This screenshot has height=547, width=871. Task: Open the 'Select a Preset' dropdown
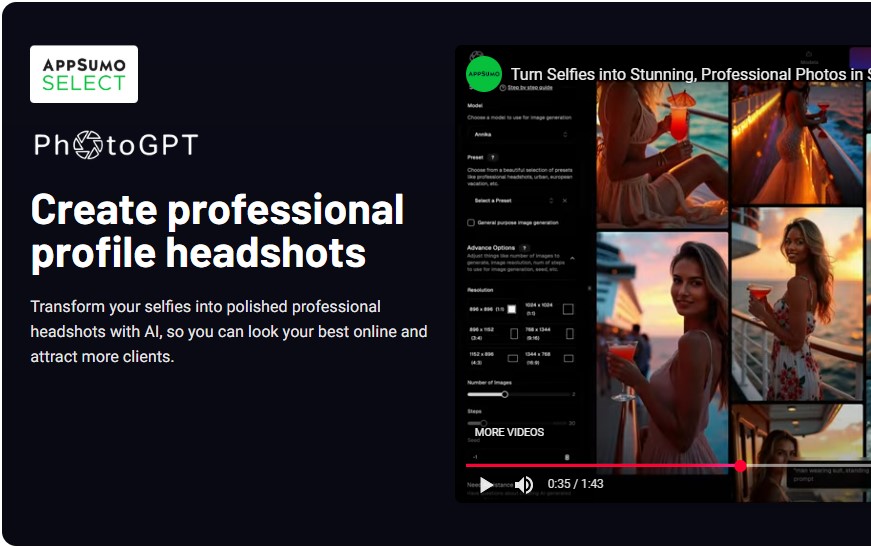tap(512, 200)
